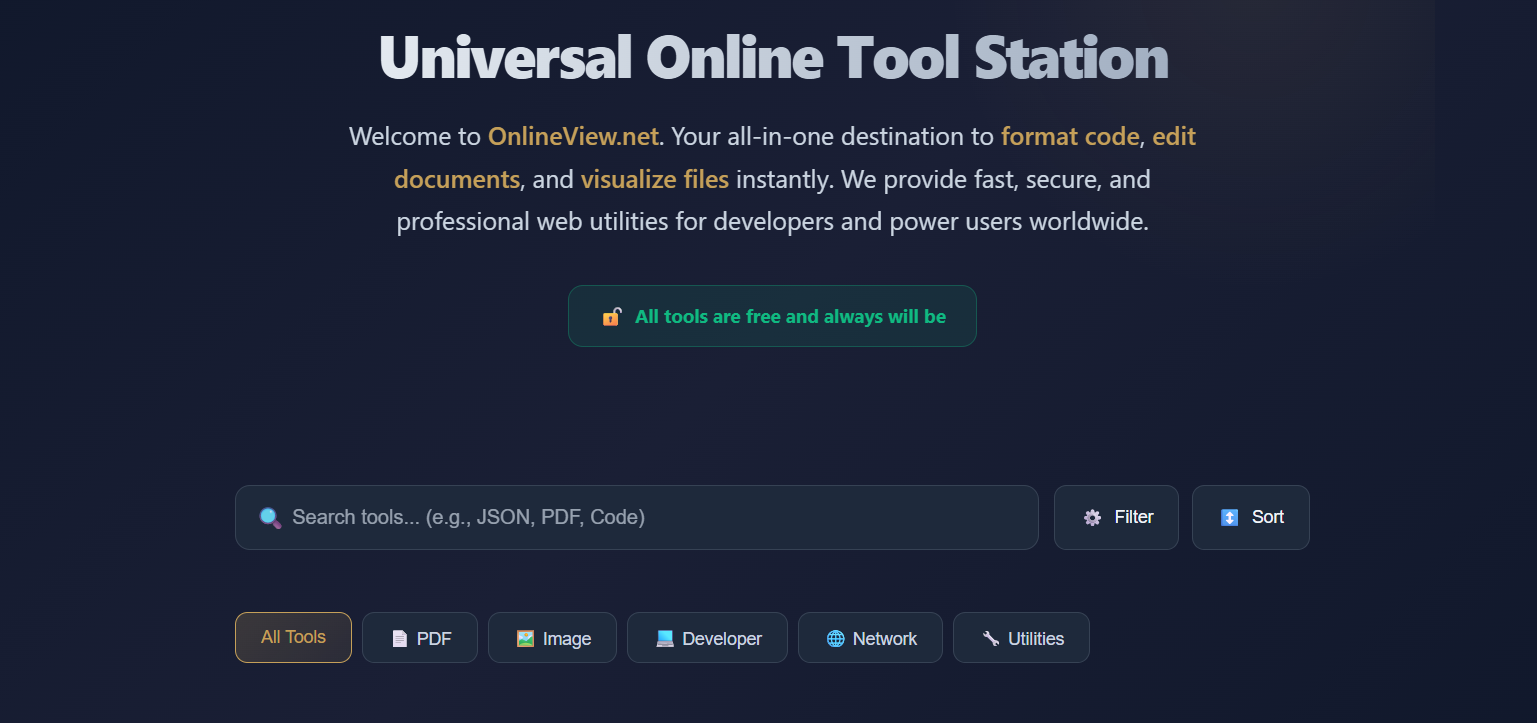Click the globe icon on Network category
This screenshot has width=1537, height=723.
(835, 639)
